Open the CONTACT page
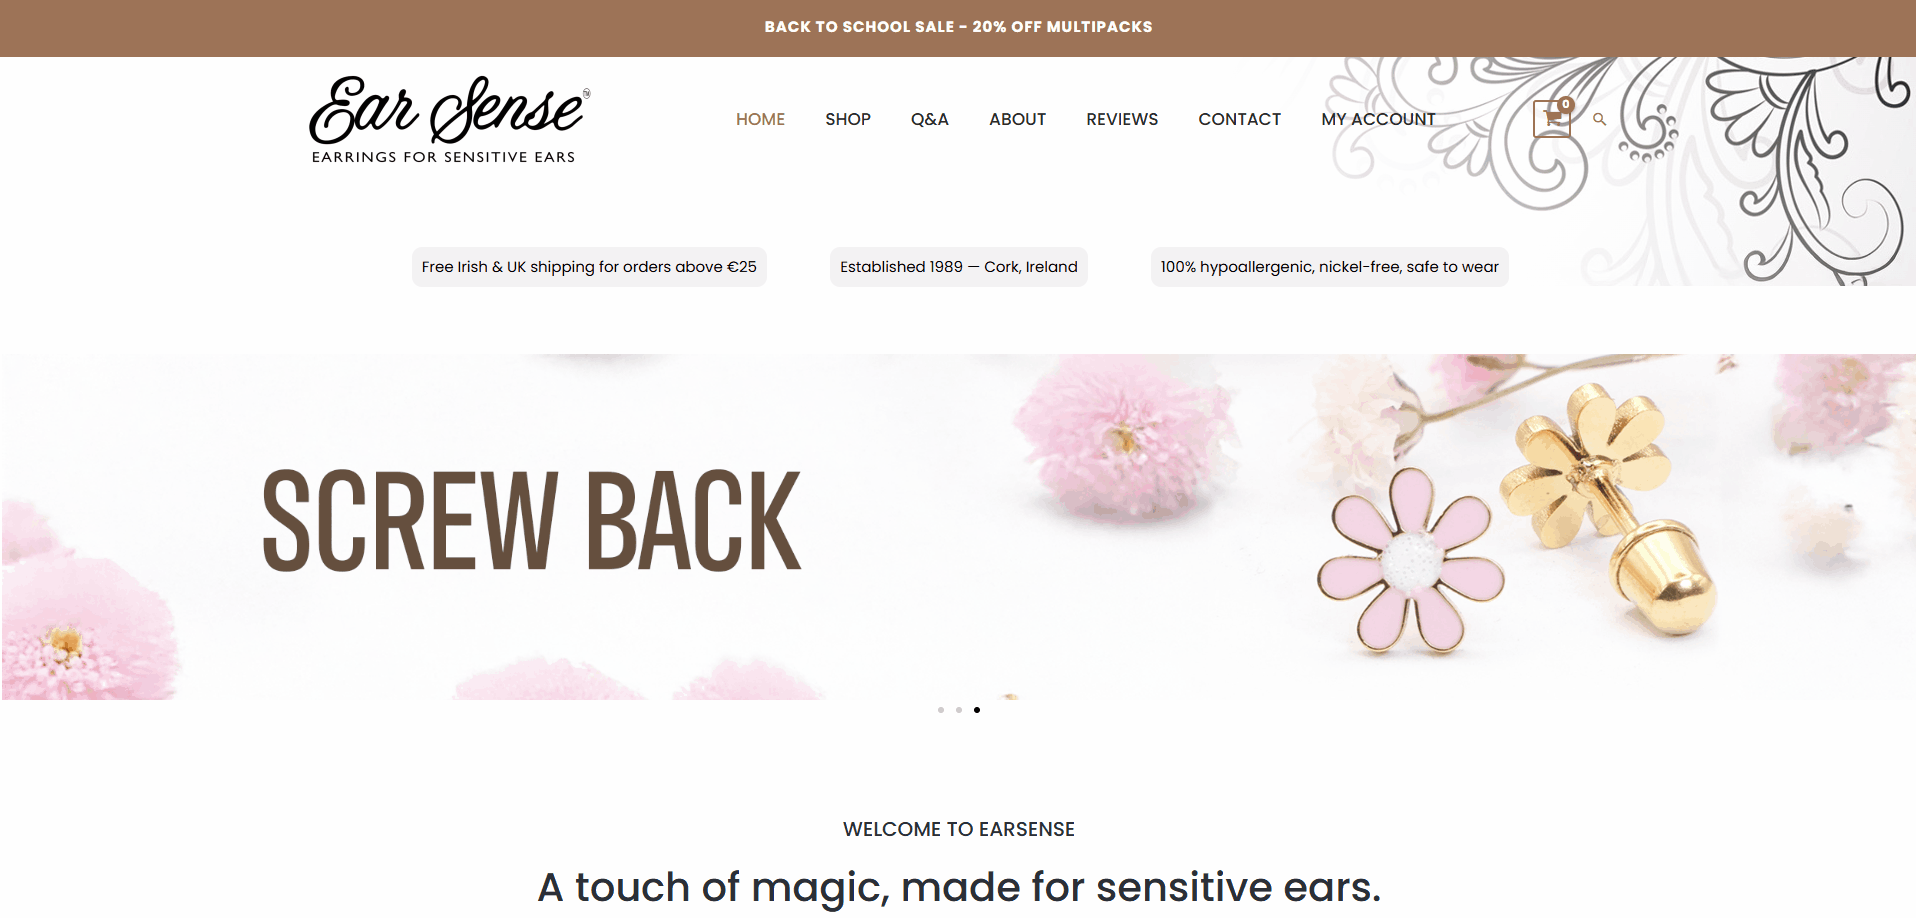The image size is (1916, 918). 1239,119
